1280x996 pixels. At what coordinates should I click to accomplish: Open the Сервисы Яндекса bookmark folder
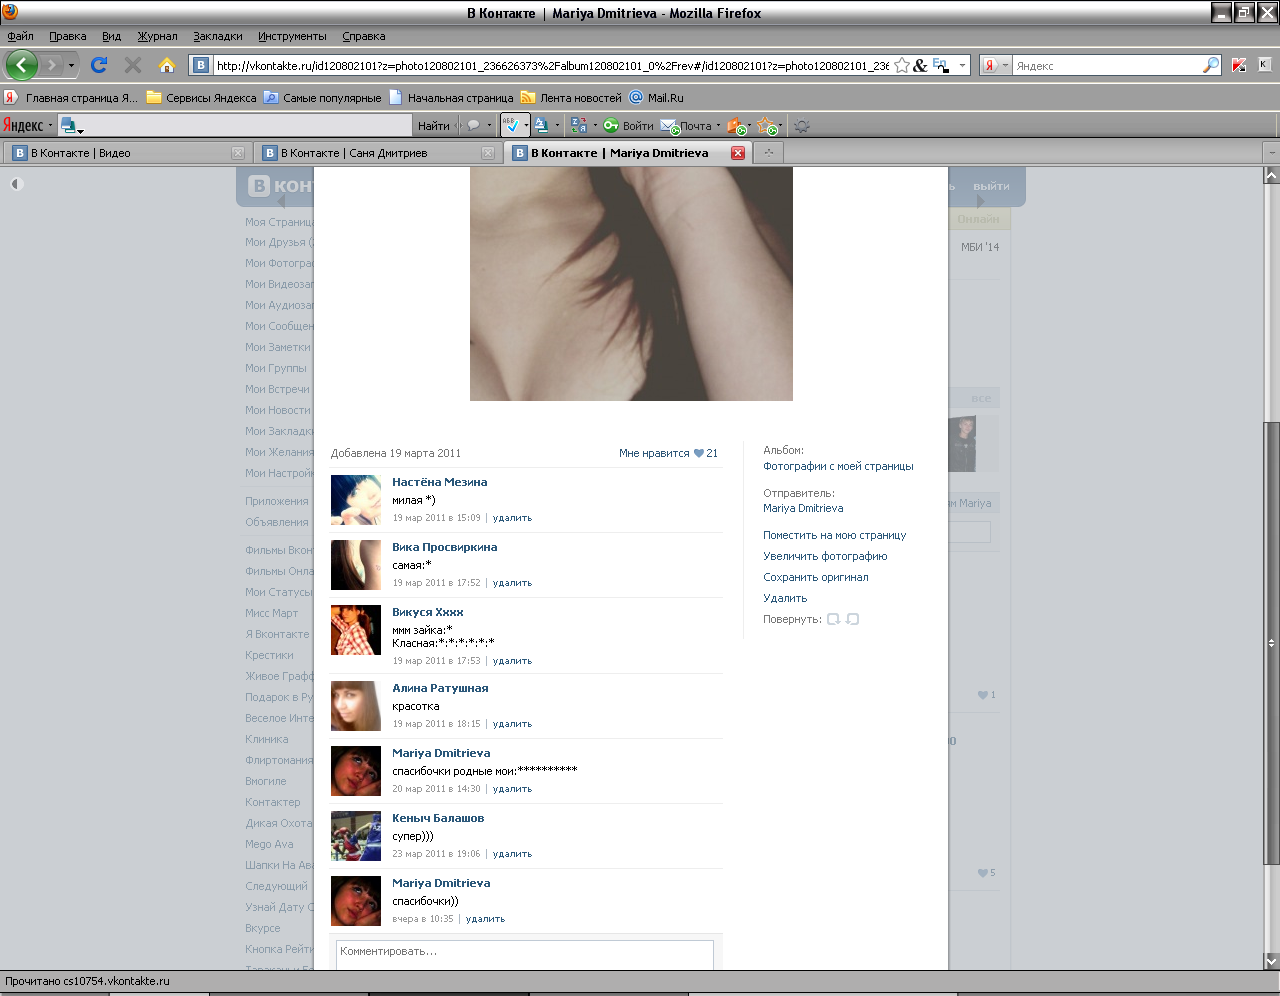[x=201, y=98]
